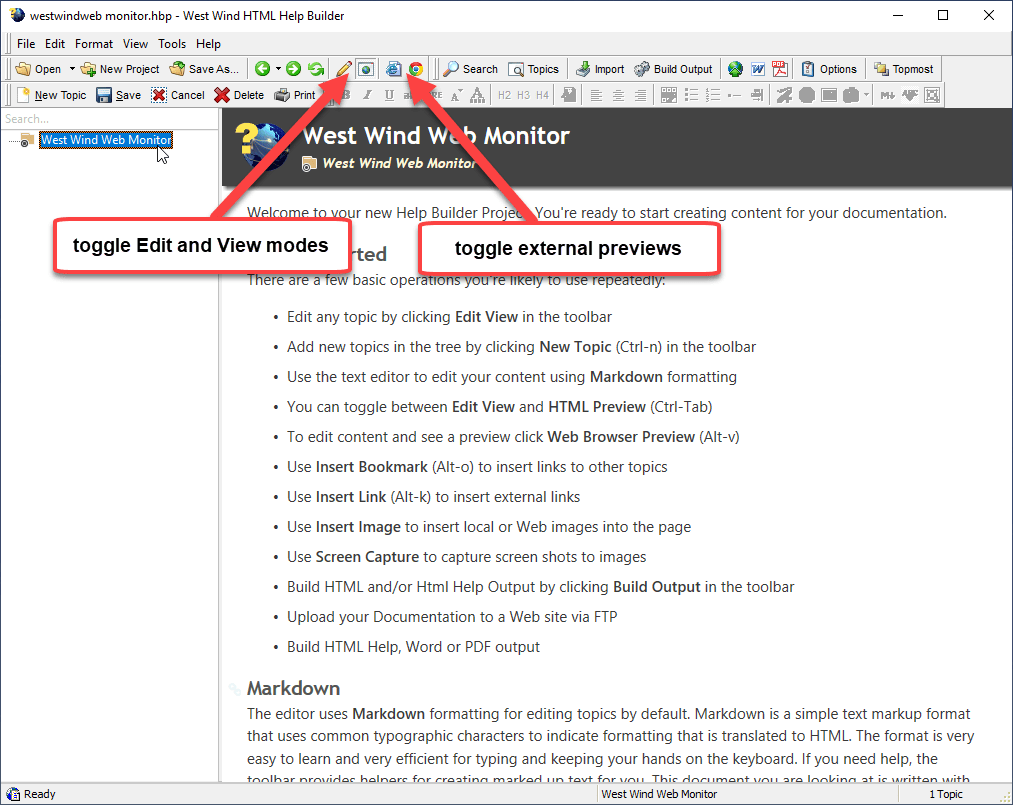The width and height of the screenshot is (1013, 805).
Task: Apply underline formatting
Action: (x=389, y=95)
